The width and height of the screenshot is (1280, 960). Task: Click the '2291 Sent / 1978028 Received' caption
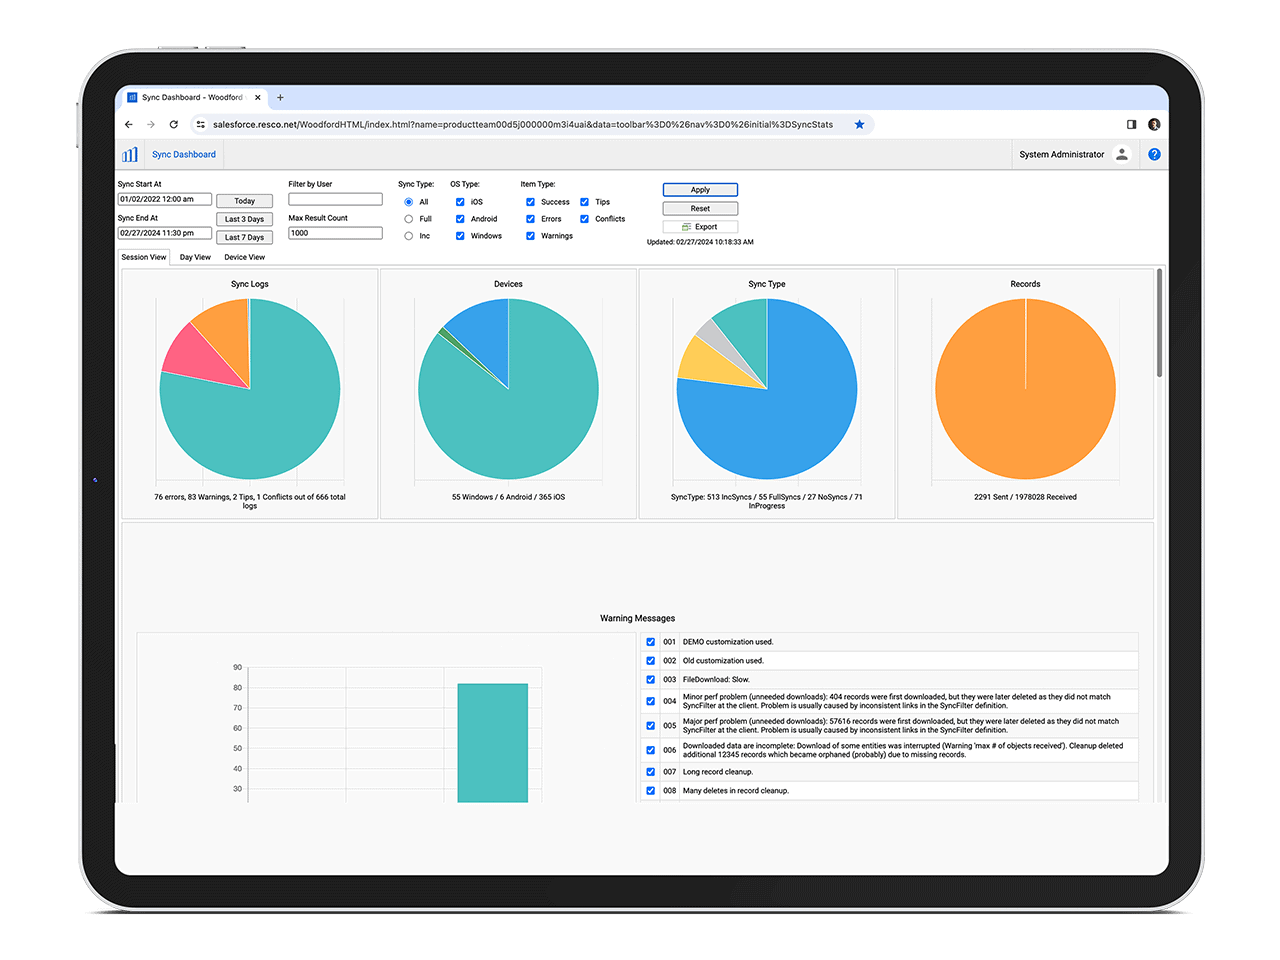click(x=1025, y=497)
